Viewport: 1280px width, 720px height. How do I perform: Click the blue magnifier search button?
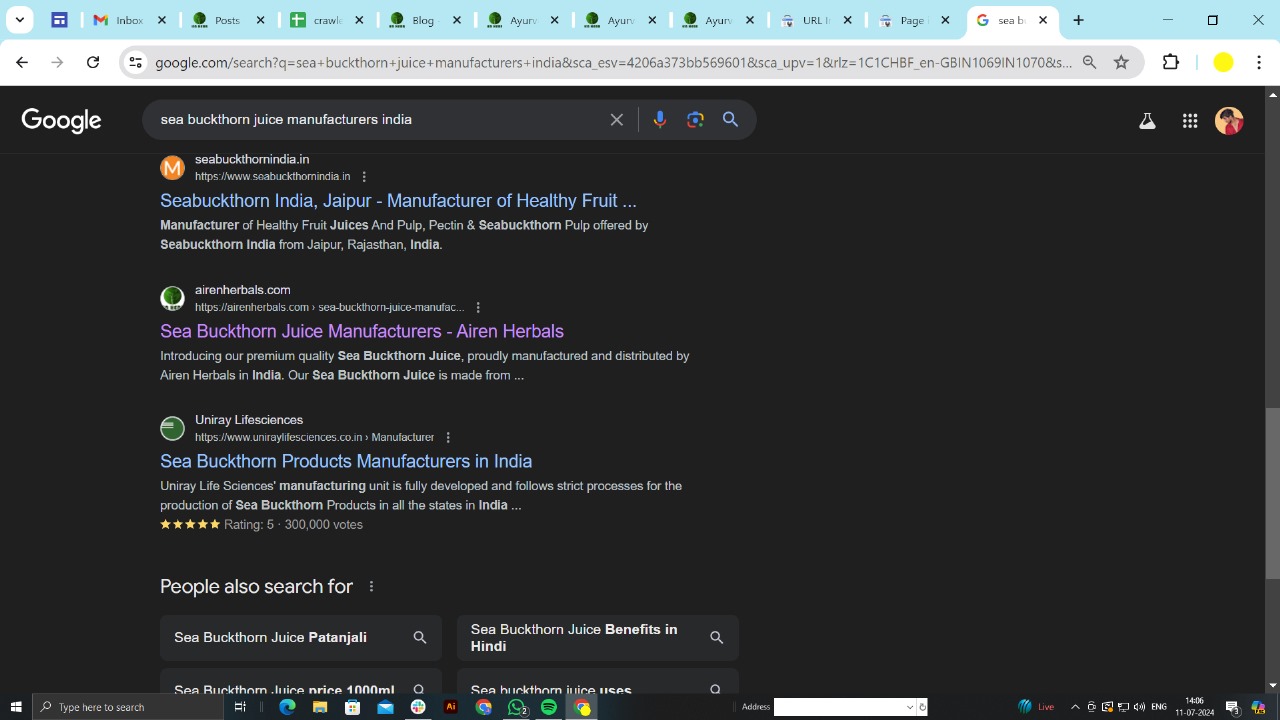[x=731, y=120]
